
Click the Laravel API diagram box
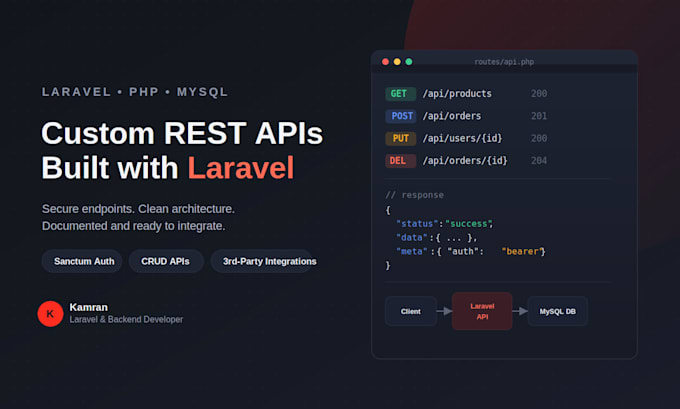click(x=482, y=311)
